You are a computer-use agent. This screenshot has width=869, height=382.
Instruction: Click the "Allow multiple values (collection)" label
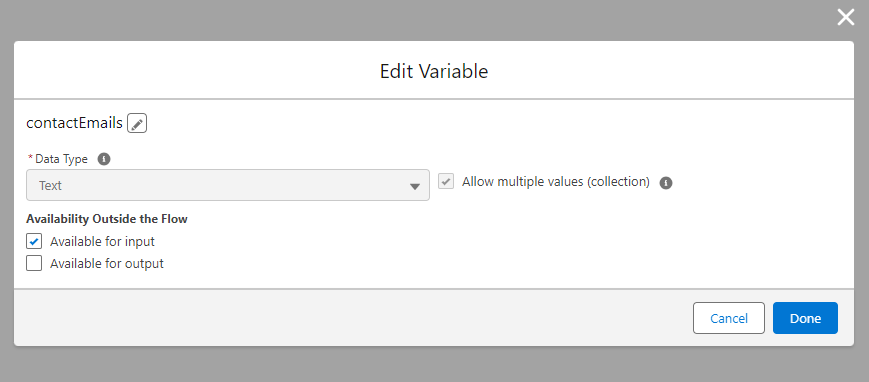pyautogui.click(x=556, y=182)
